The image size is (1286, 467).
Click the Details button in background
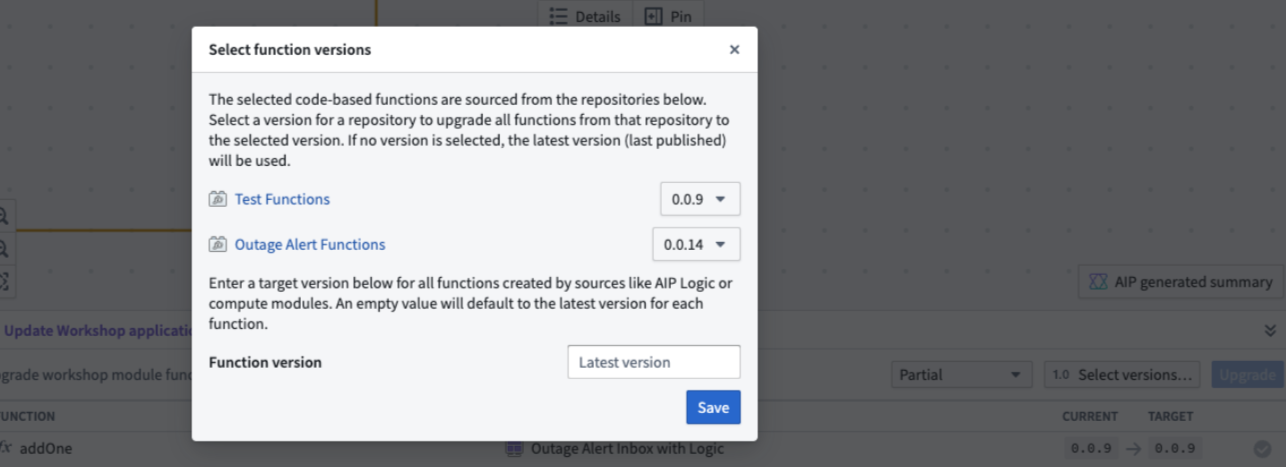point(585,16)
